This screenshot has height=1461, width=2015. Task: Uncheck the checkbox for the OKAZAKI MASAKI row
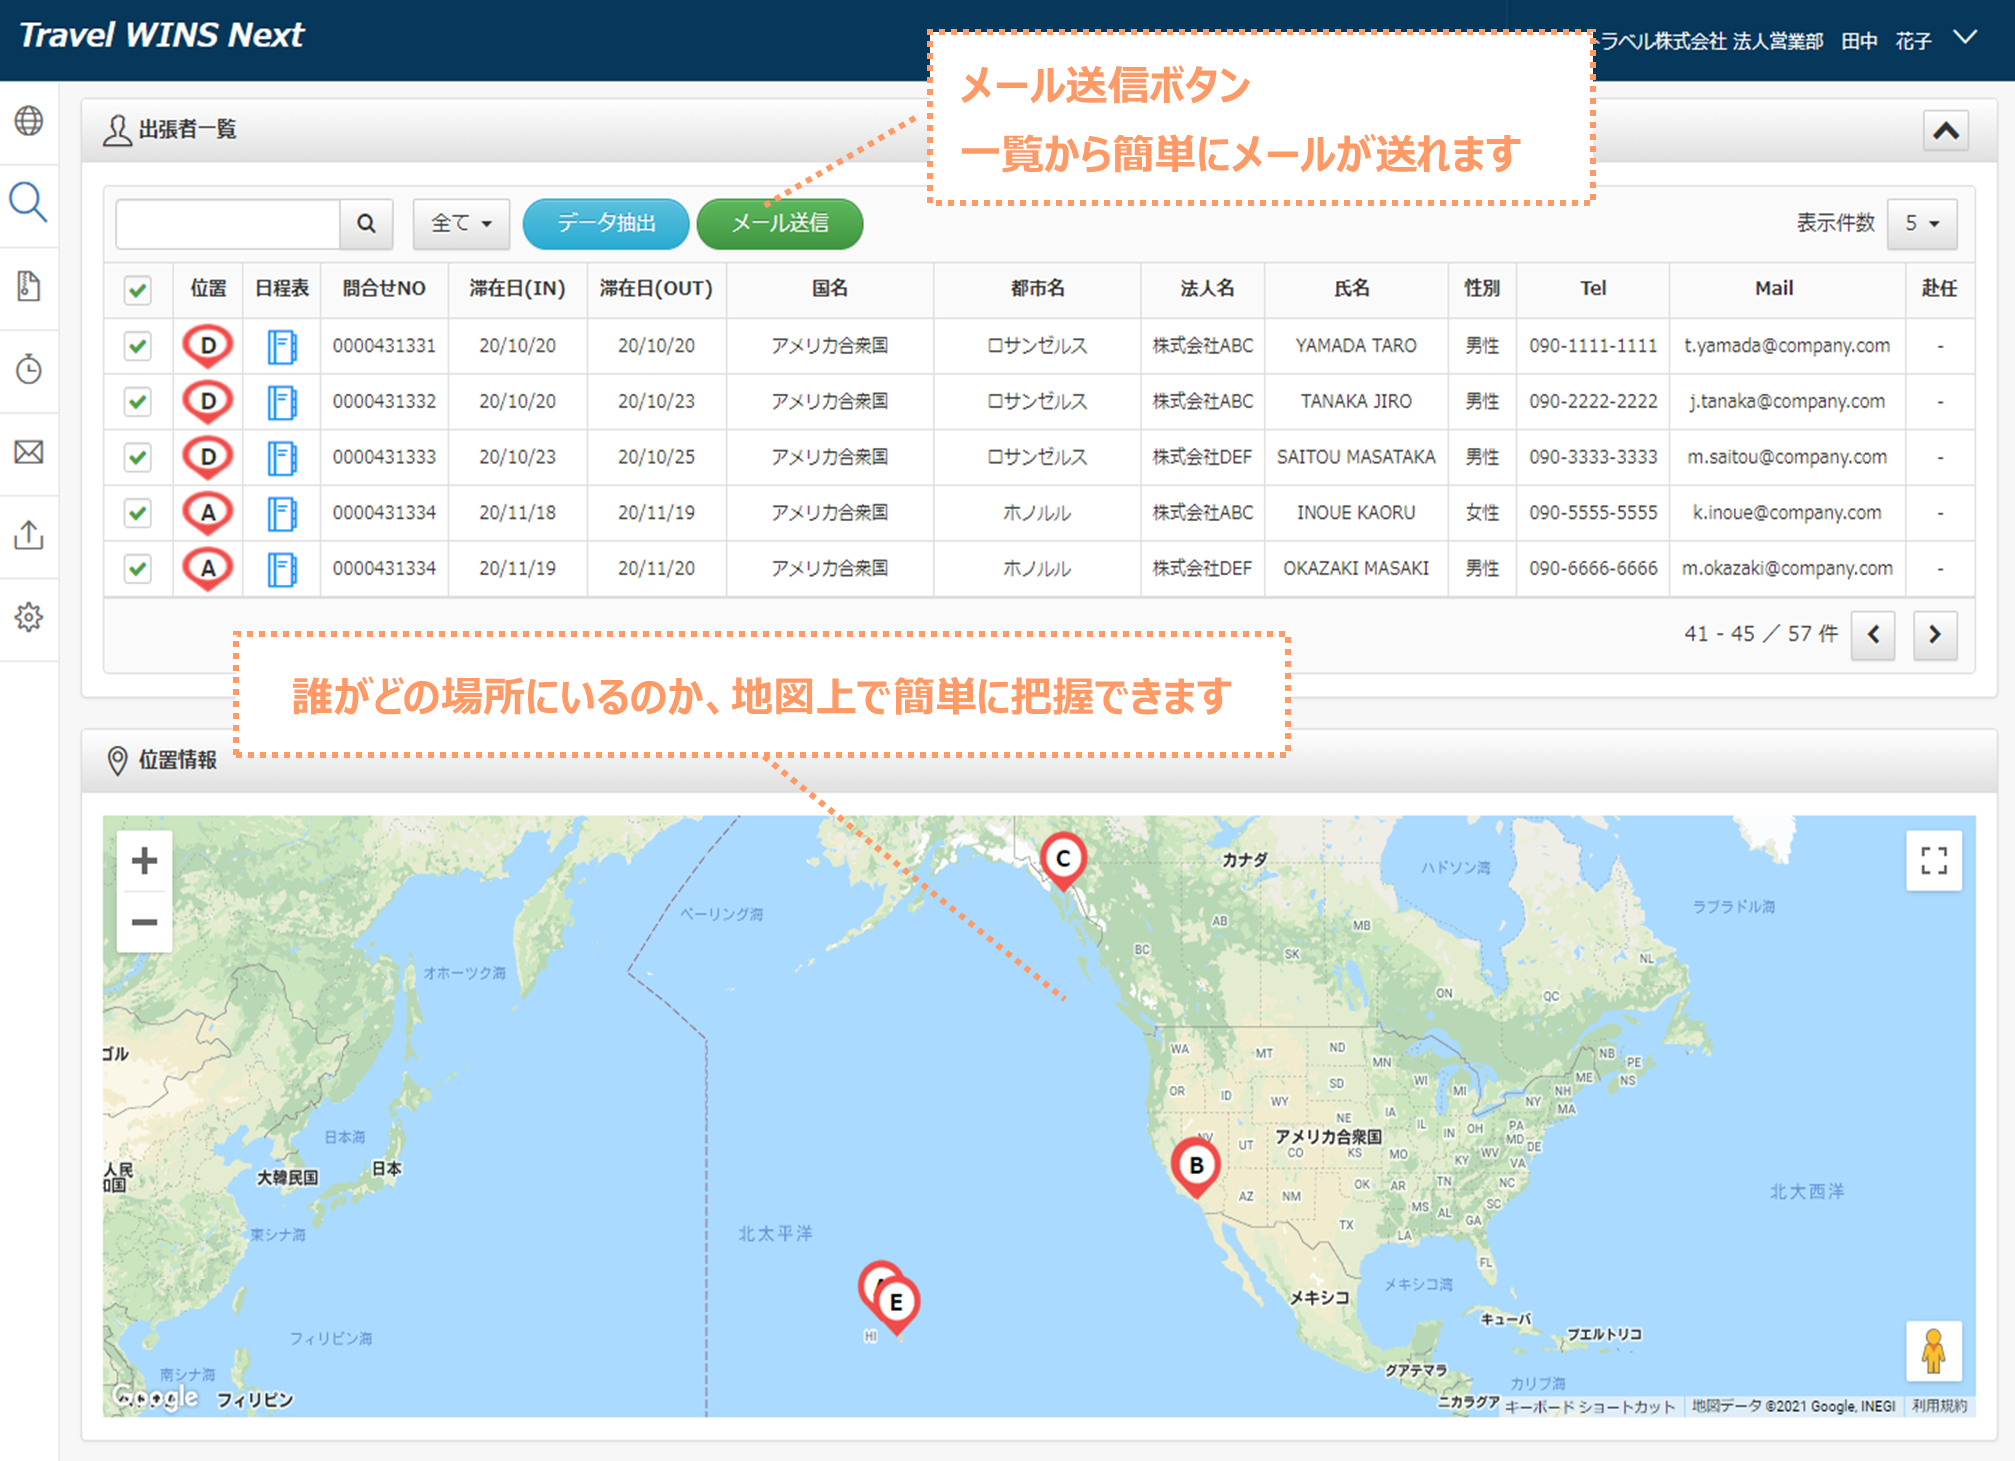coord(138,569)
